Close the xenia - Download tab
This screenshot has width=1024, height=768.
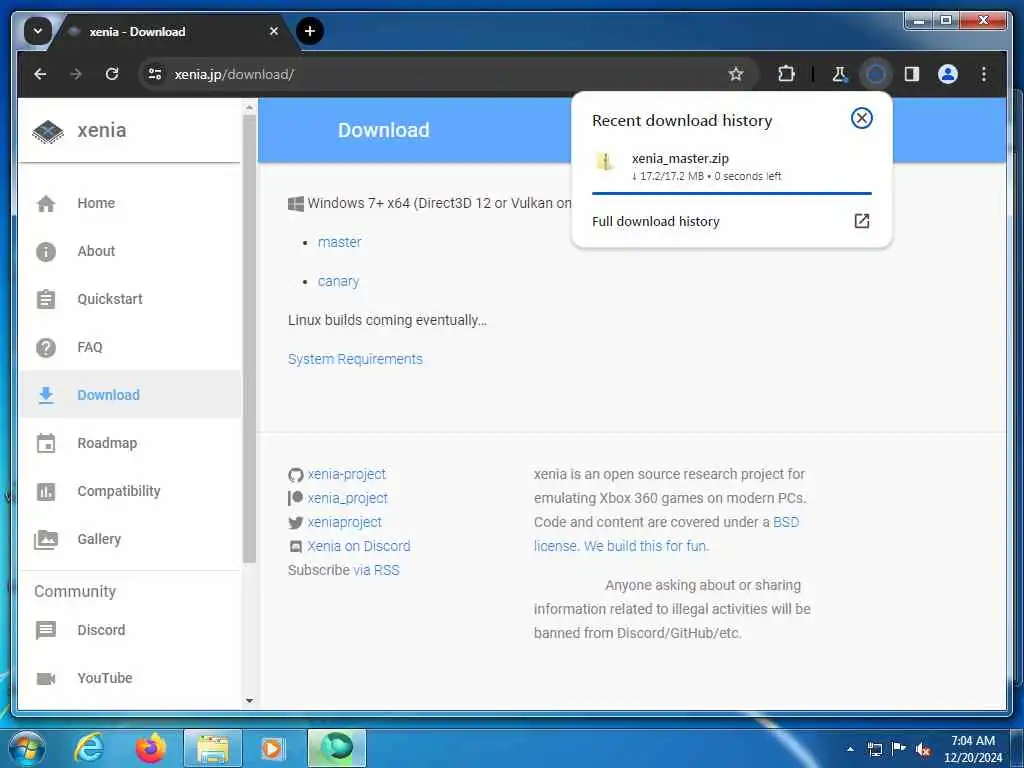(274, 31)
